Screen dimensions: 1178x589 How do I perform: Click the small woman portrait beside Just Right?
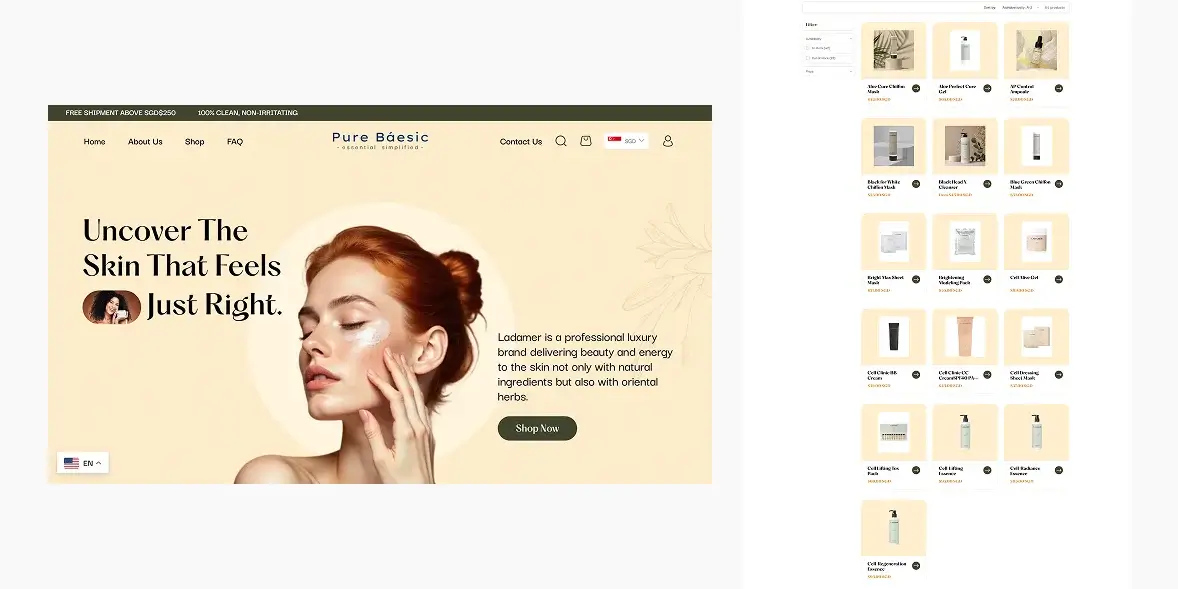[x=112, y=307]
